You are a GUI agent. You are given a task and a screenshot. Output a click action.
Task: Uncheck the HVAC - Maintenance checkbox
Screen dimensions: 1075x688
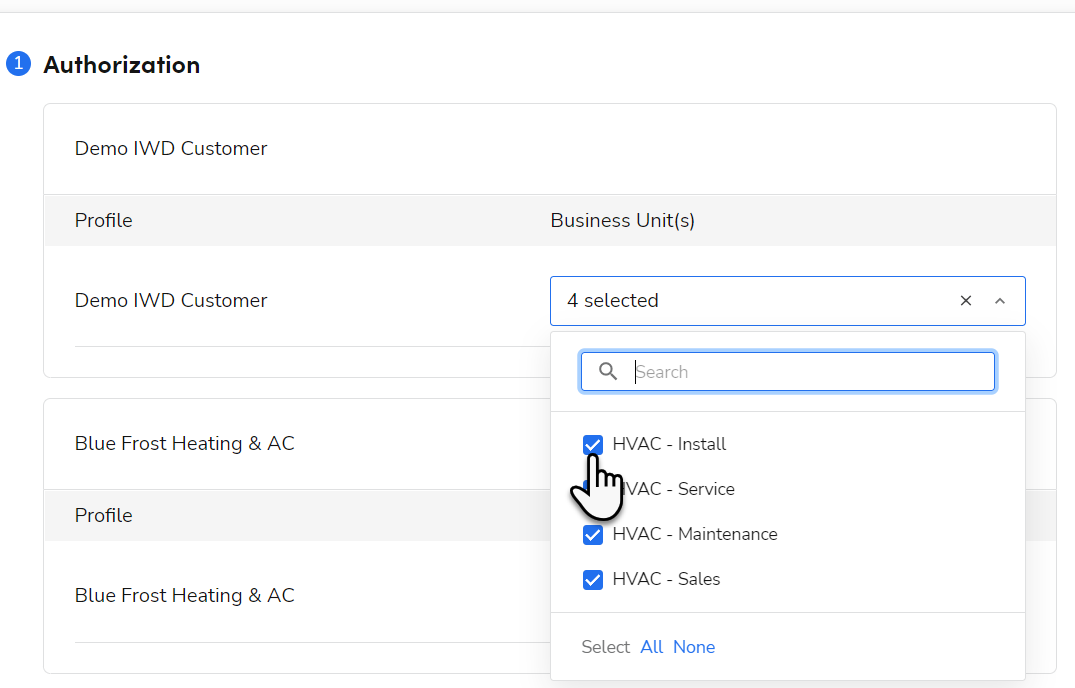point(593,534)
